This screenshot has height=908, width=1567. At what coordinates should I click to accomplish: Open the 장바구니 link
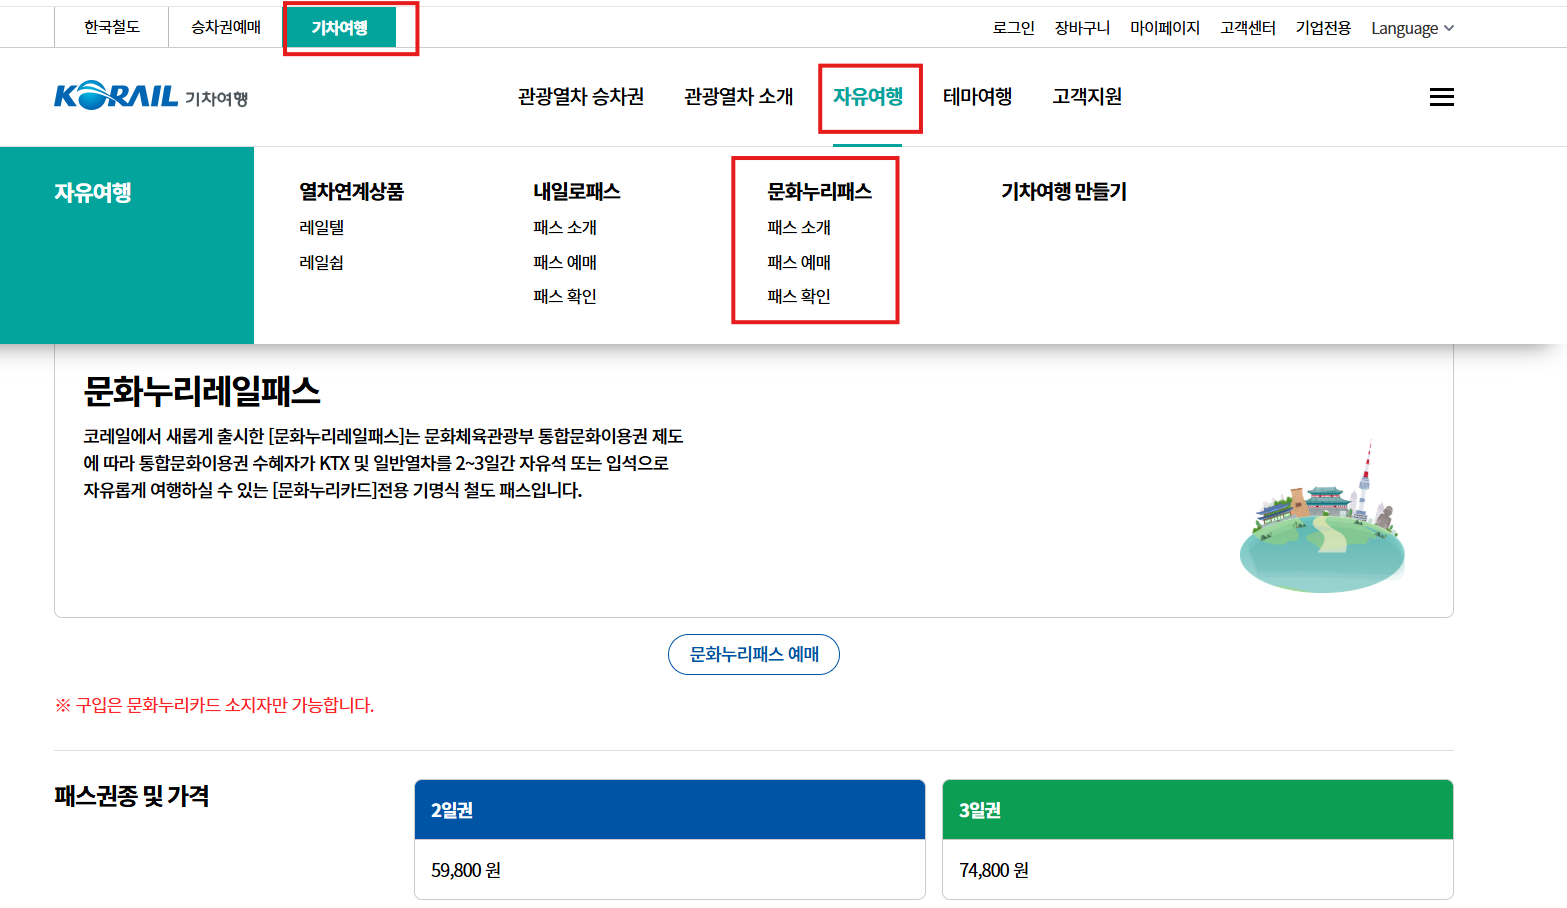[1082, 28]
